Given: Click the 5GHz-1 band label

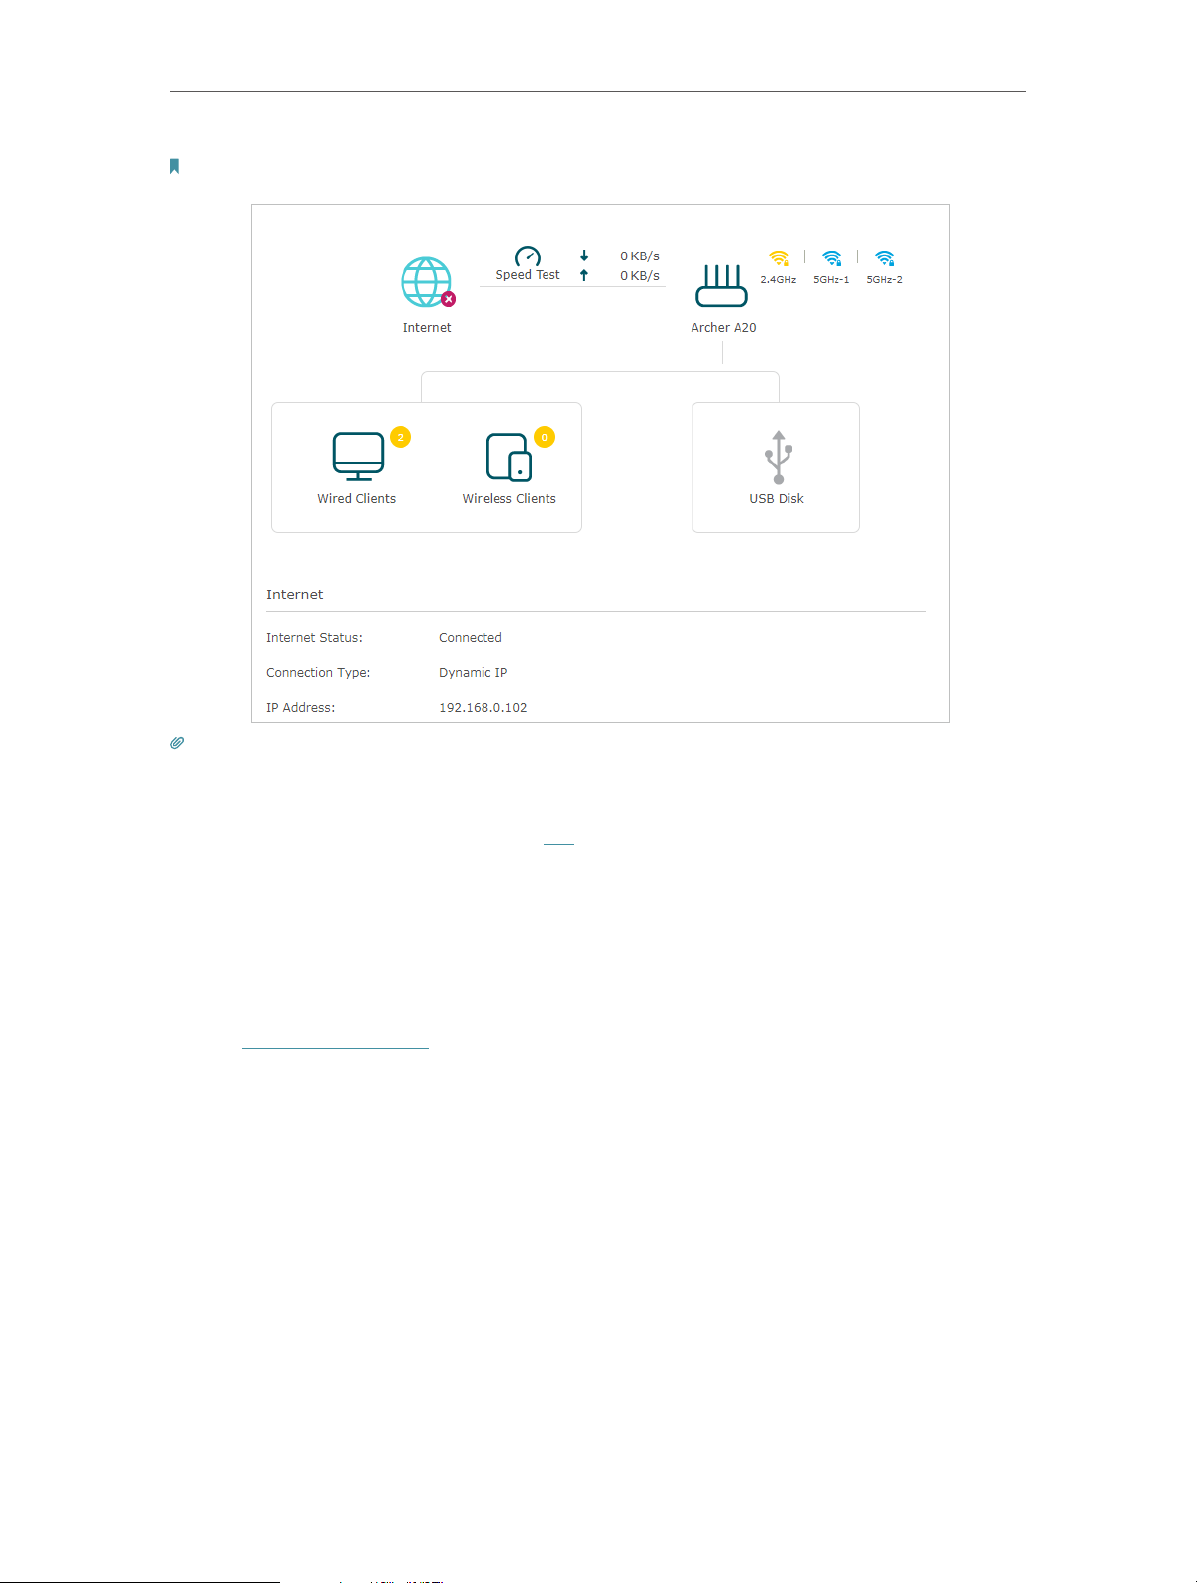Looking at the screenshot, I should tap(831, 280).
